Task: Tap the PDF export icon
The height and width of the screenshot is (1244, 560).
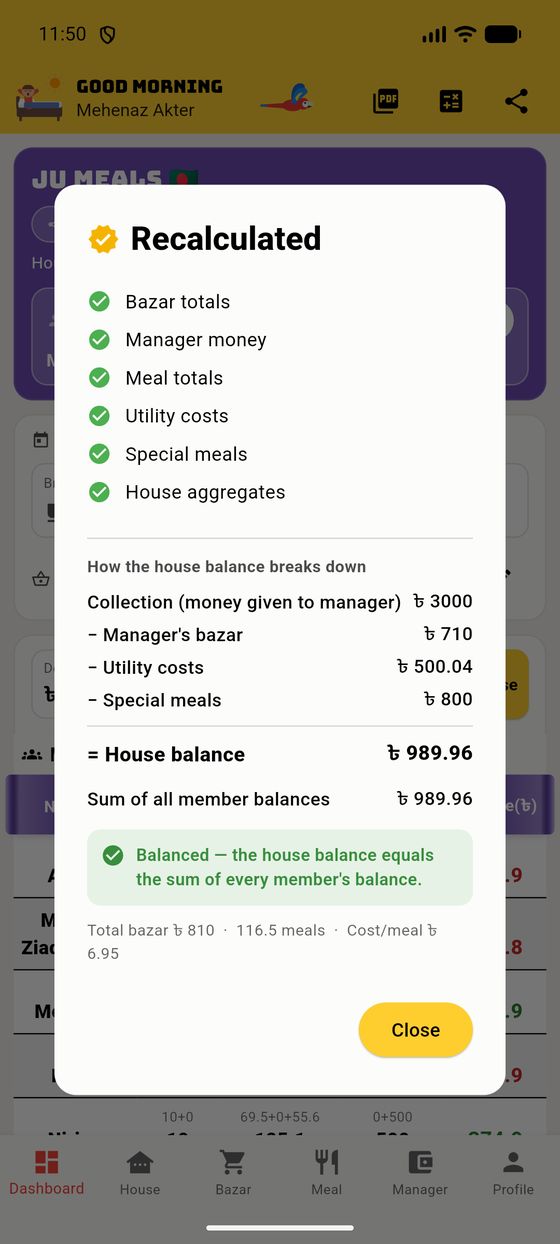Action: (x=386, y=101)
